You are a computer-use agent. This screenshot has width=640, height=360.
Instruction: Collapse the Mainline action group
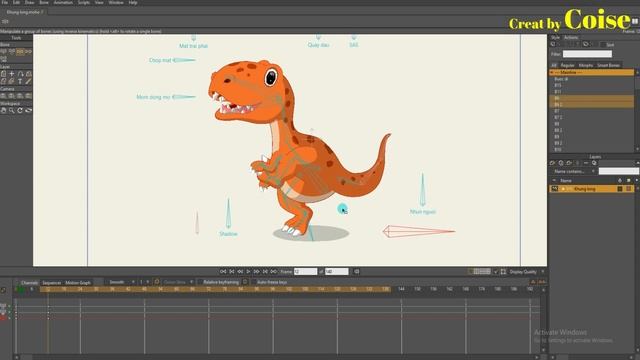pos(552,72)
